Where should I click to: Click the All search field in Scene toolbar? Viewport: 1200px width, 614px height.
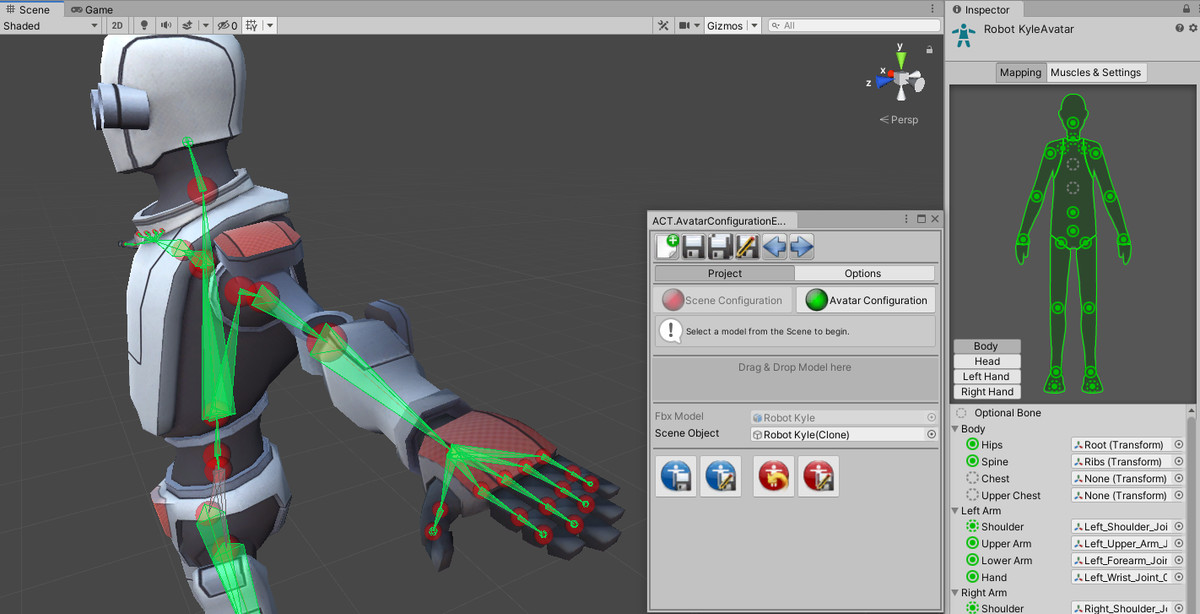(x=855, y=25)
